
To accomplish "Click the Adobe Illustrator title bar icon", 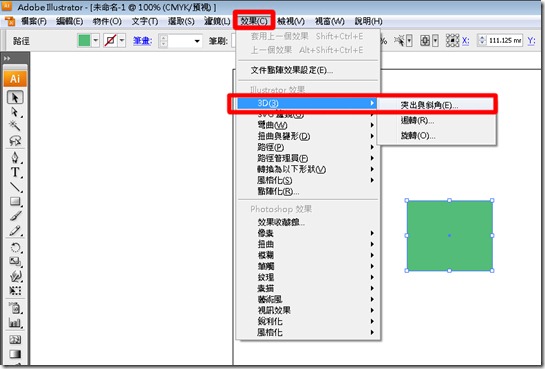I will click(7, 6).
